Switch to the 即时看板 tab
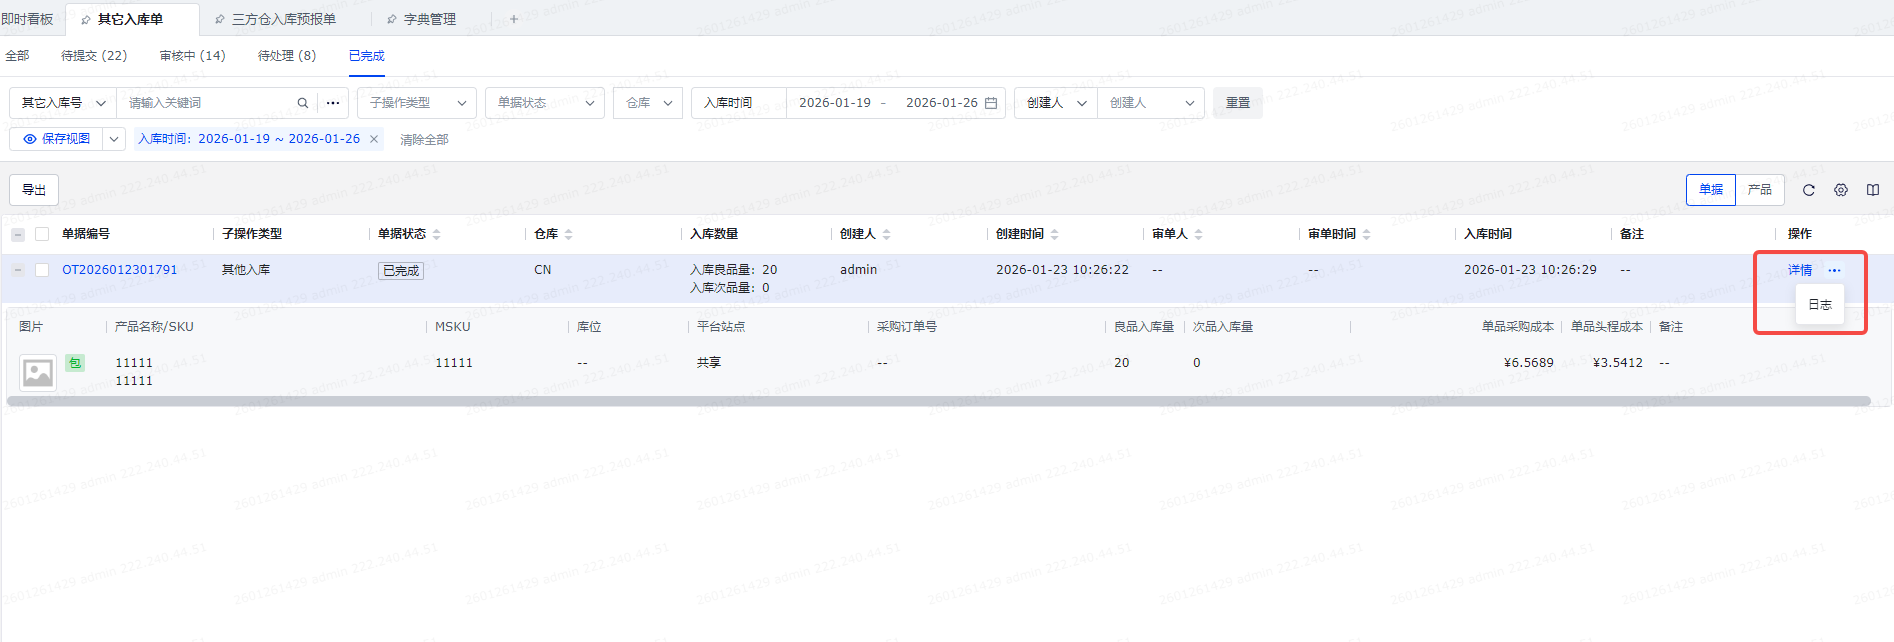This screenshot has width=1894, height=642. point(27,19)
